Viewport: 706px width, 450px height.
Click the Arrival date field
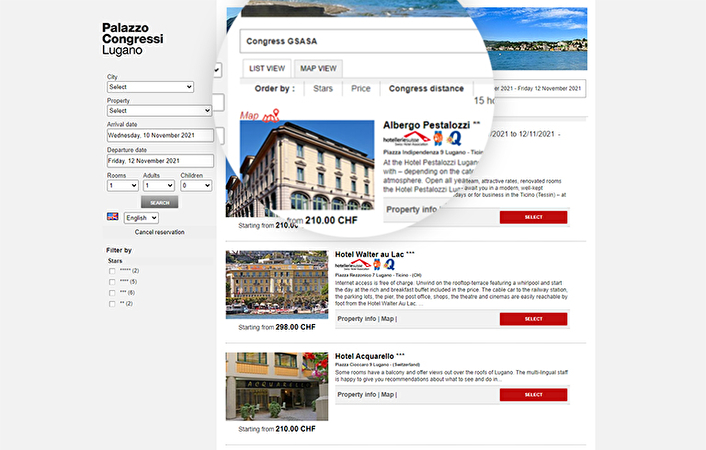point(160,136)
